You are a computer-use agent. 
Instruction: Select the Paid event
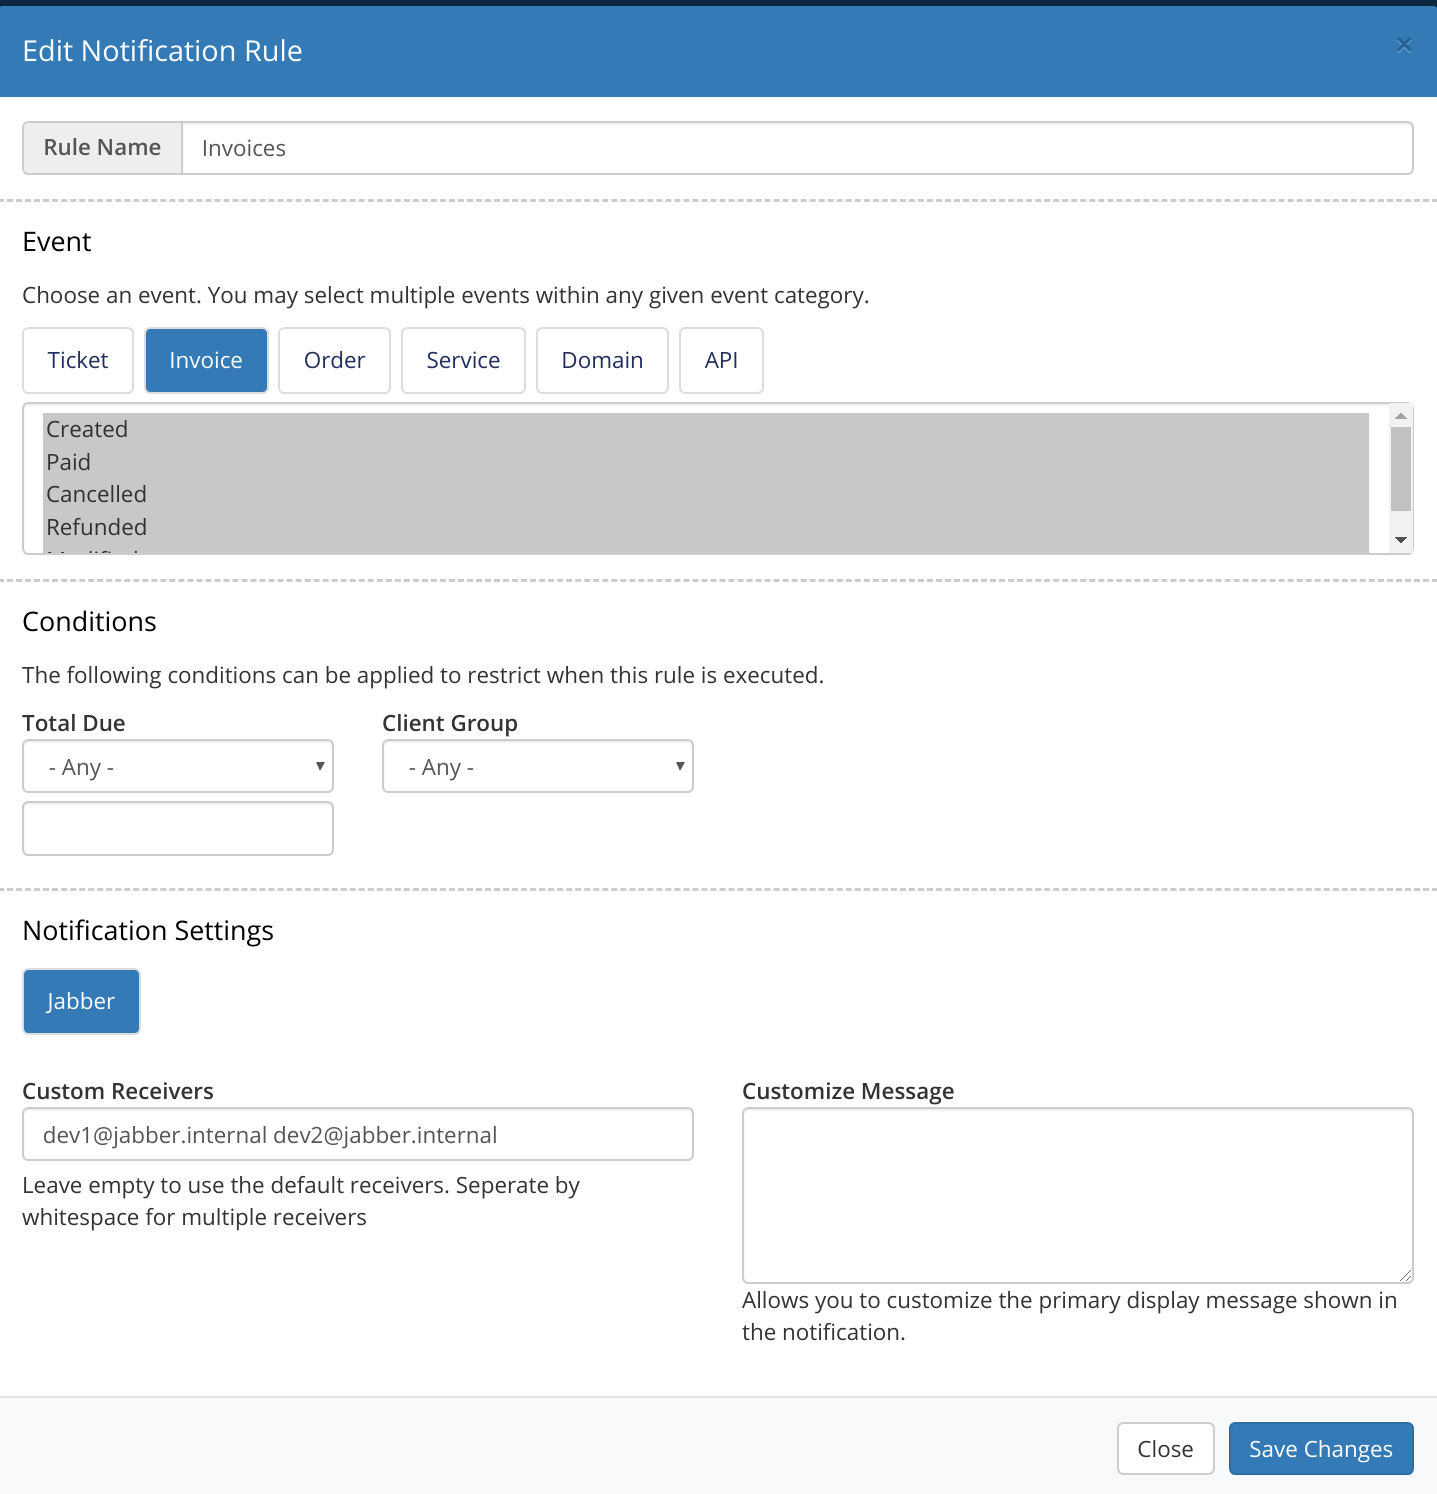tap(68, 461)
